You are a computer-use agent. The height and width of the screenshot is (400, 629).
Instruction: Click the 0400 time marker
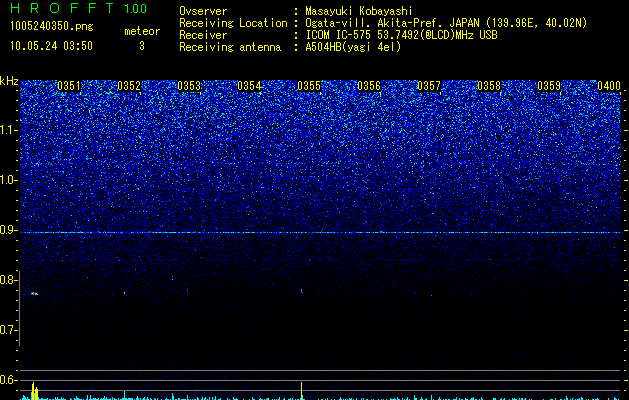coord(609,86)
